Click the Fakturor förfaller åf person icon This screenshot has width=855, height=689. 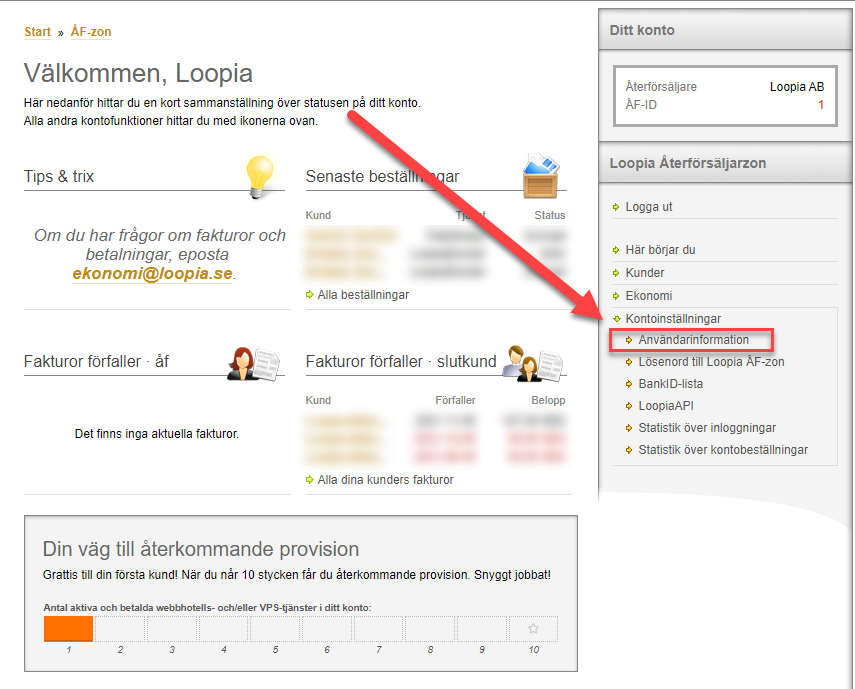pyautogui.click(x=254, y=363)
